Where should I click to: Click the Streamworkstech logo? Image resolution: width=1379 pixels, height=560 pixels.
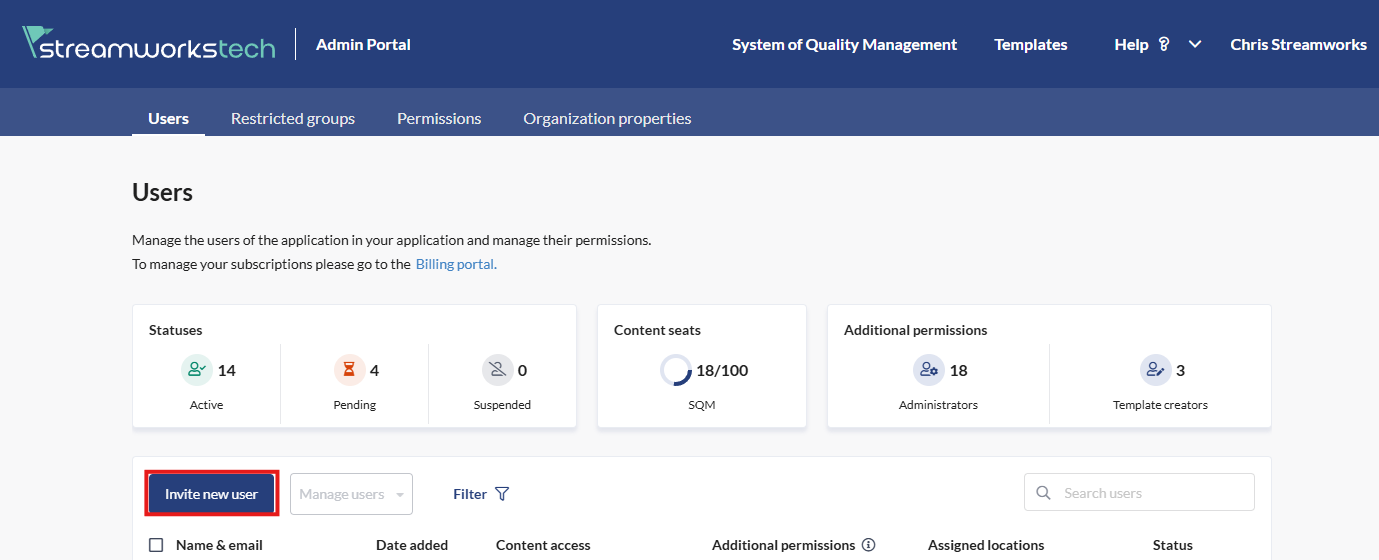pyautogui.click(x=148, y=44)
